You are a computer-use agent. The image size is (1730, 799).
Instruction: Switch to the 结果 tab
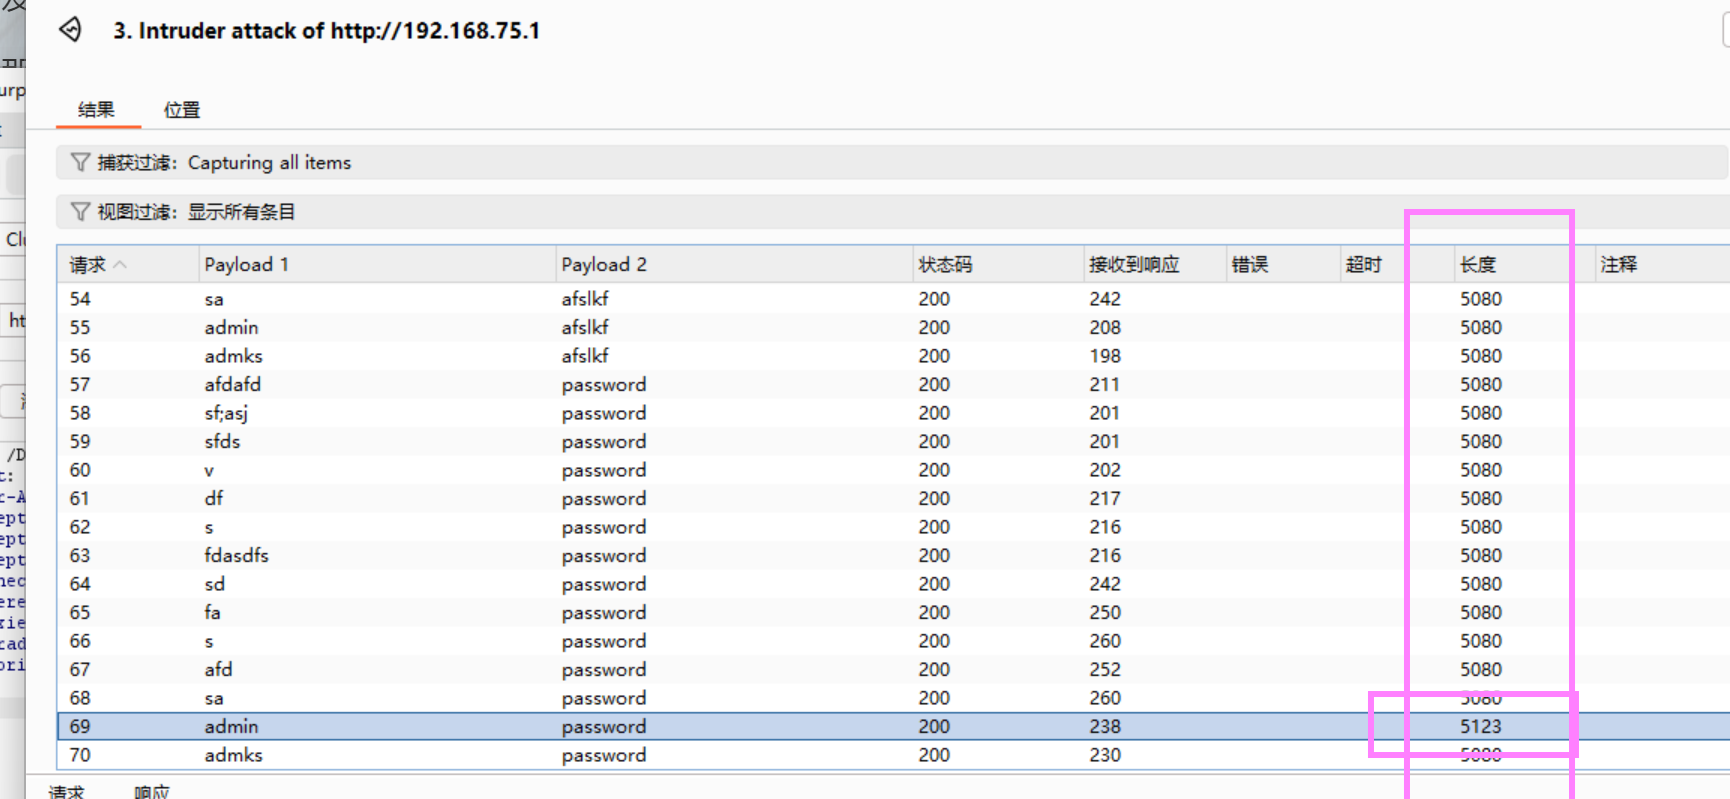click(x=97, y=110)
